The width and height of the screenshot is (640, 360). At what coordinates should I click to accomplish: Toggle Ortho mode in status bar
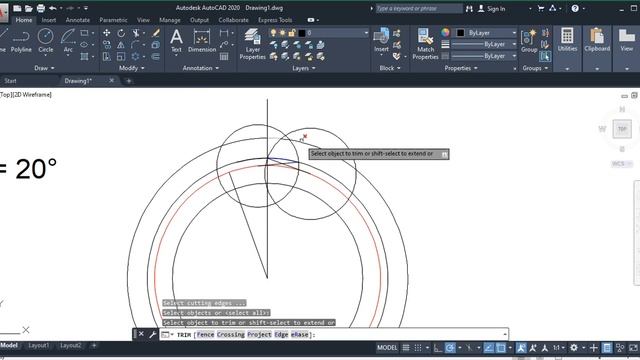tap(438, 348)
